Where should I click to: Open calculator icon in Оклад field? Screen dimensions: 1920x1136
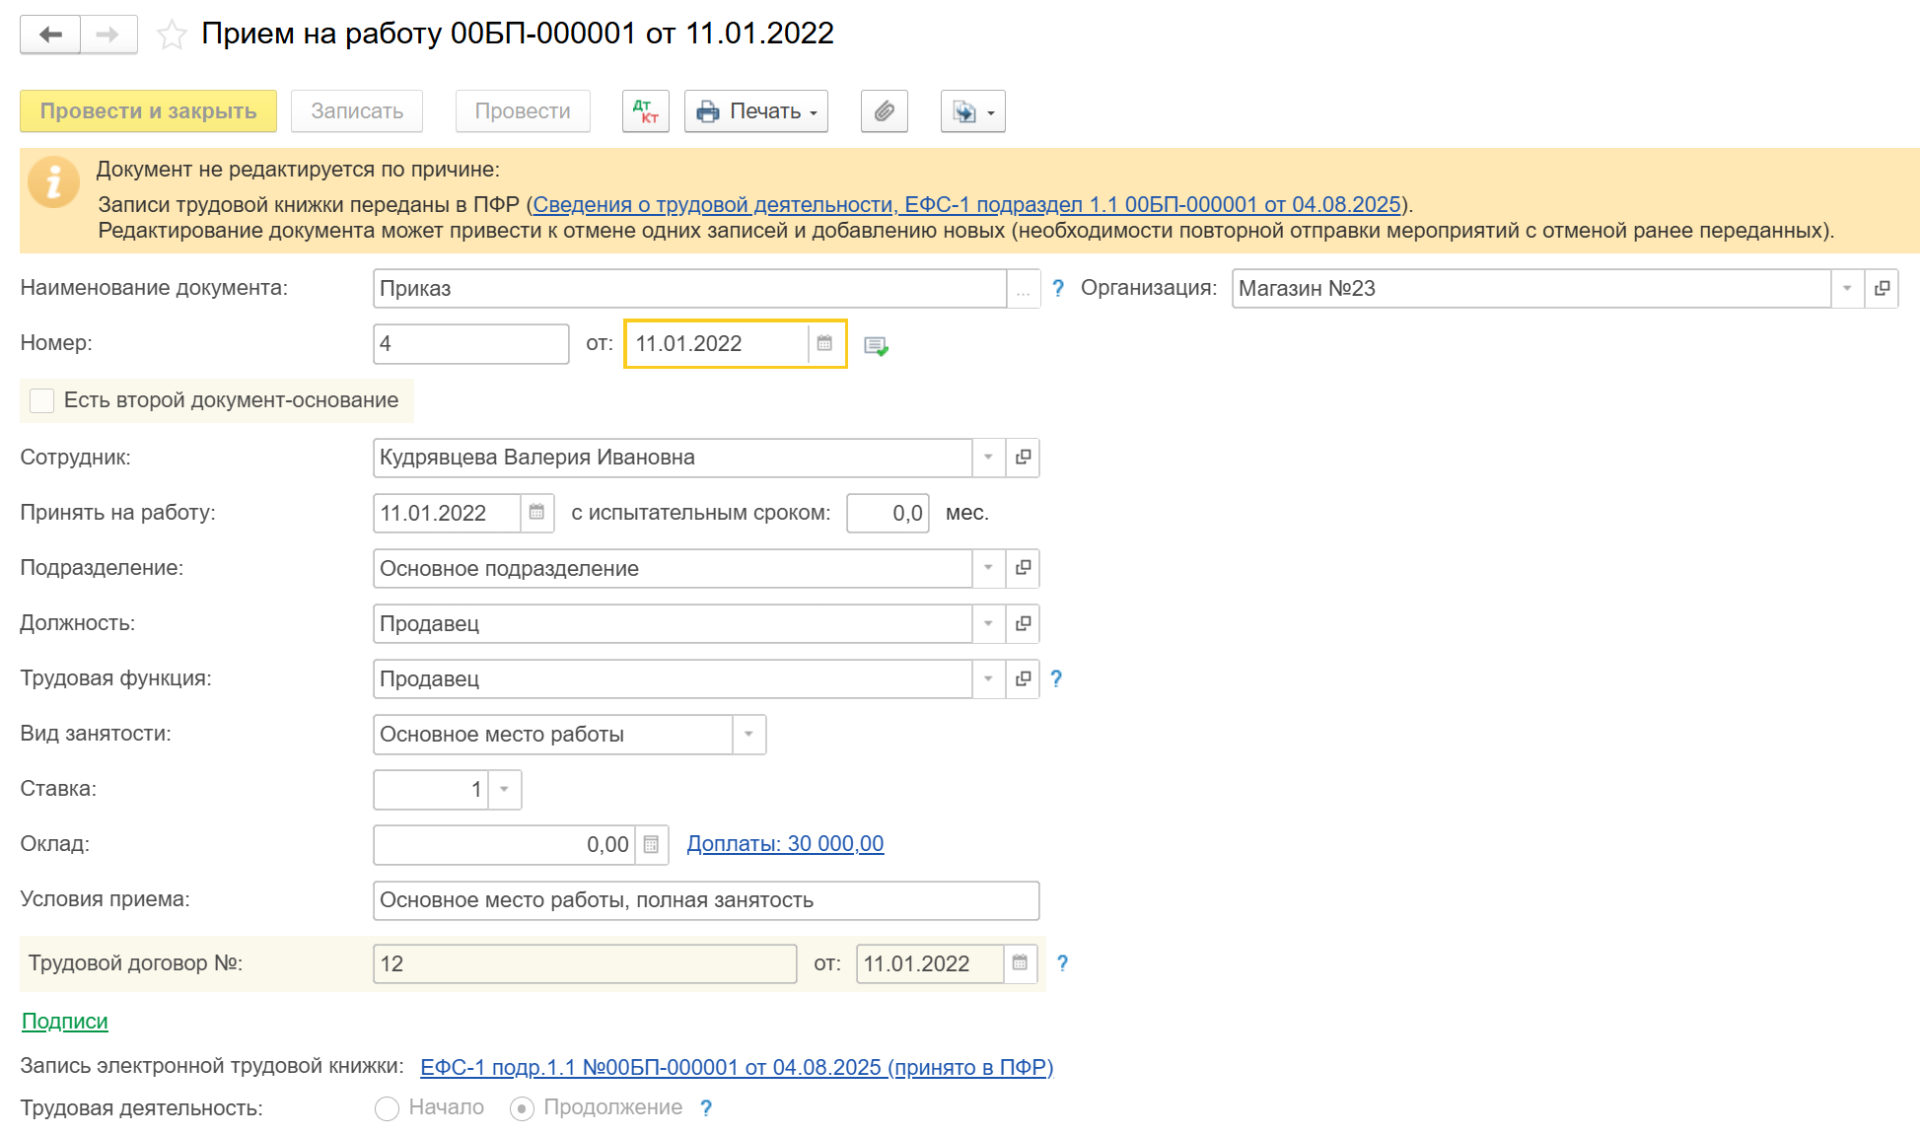pyautogui.click(x=651, y=845)
